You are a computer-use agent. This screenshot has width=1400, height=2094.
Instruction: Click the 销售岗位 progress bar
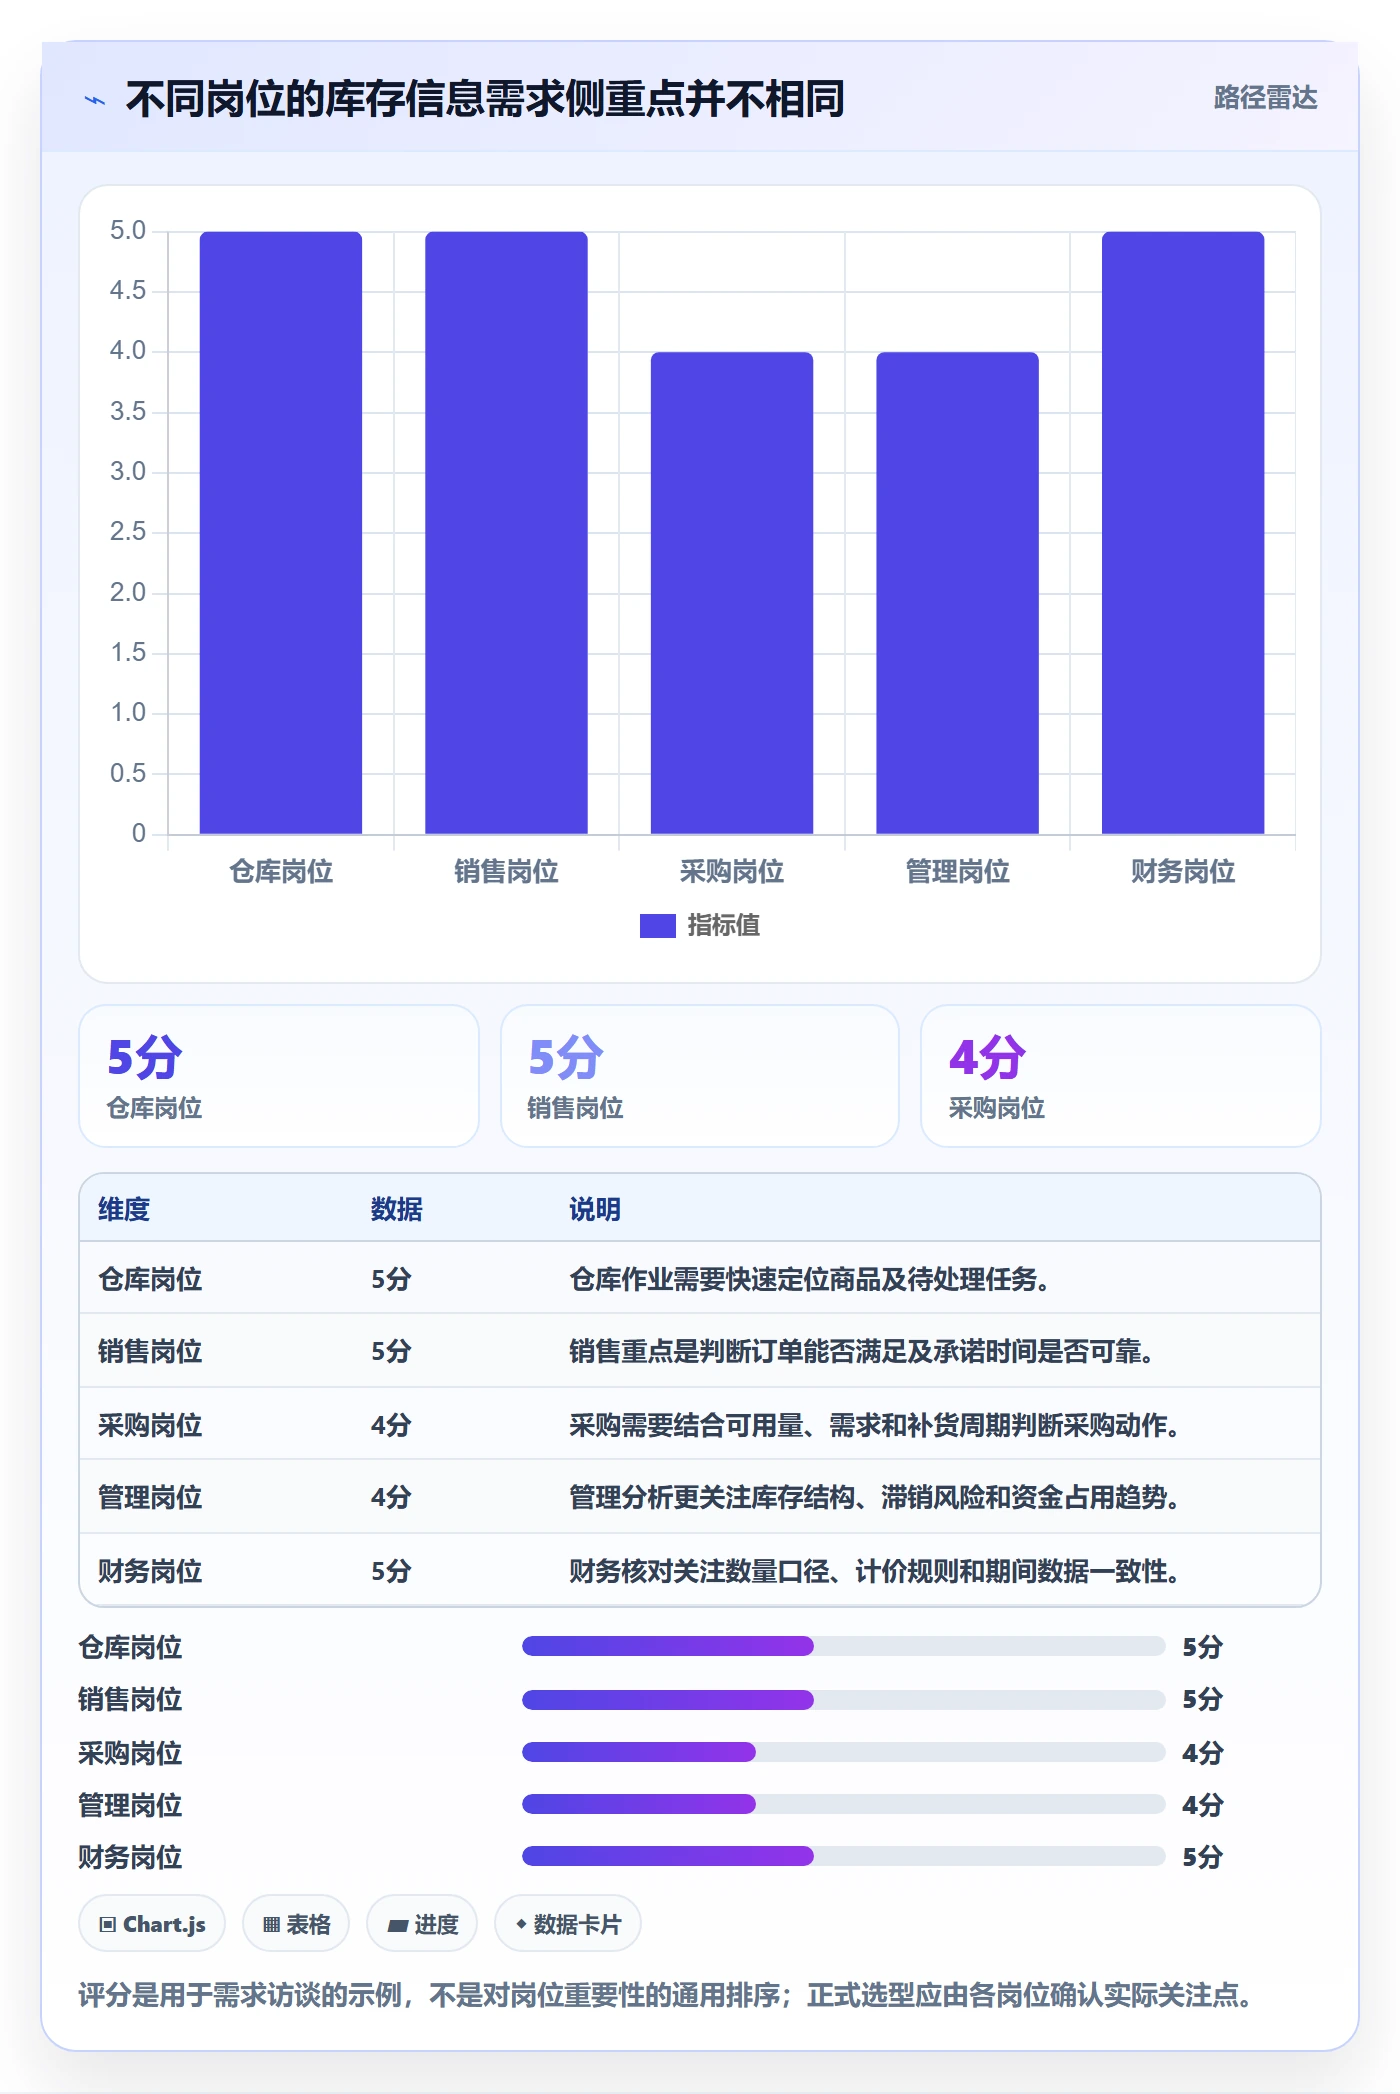(843, 1699)
